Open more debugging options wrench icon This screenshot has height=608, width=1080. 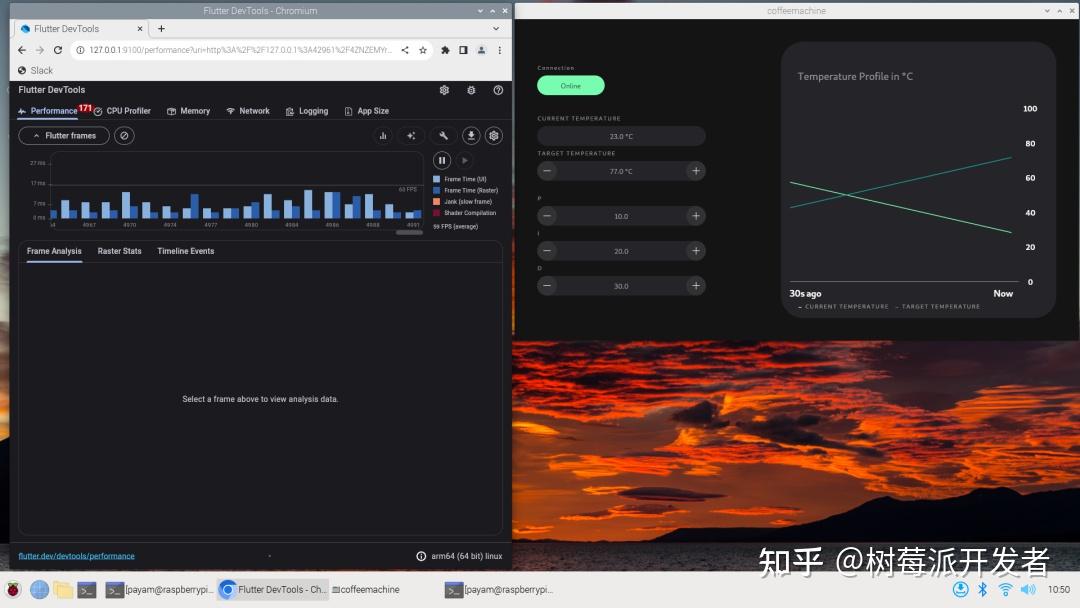tap(443, 135)
